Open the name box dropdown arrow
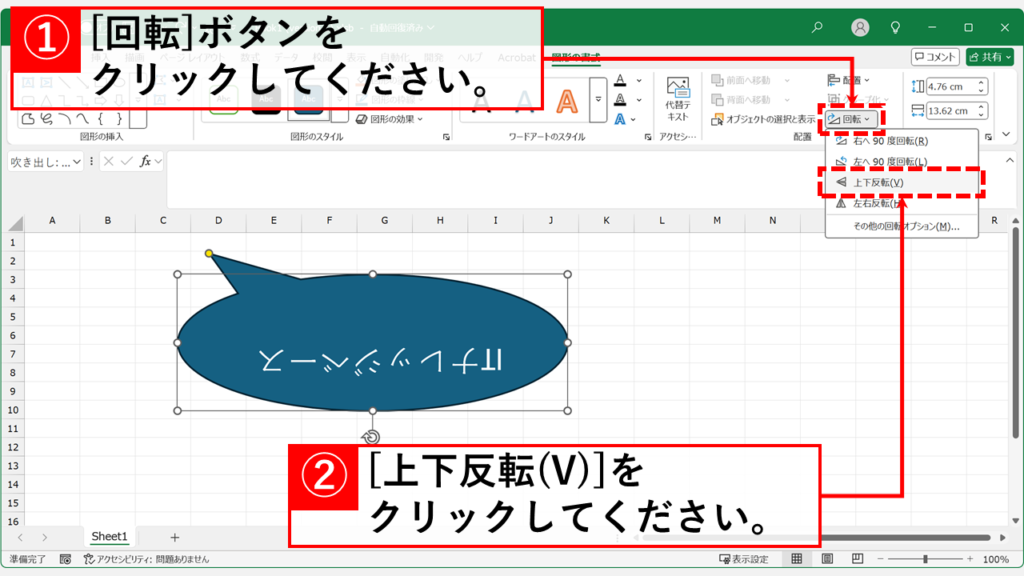Viewport: 1024px width, 576px height. coord(77,161)
